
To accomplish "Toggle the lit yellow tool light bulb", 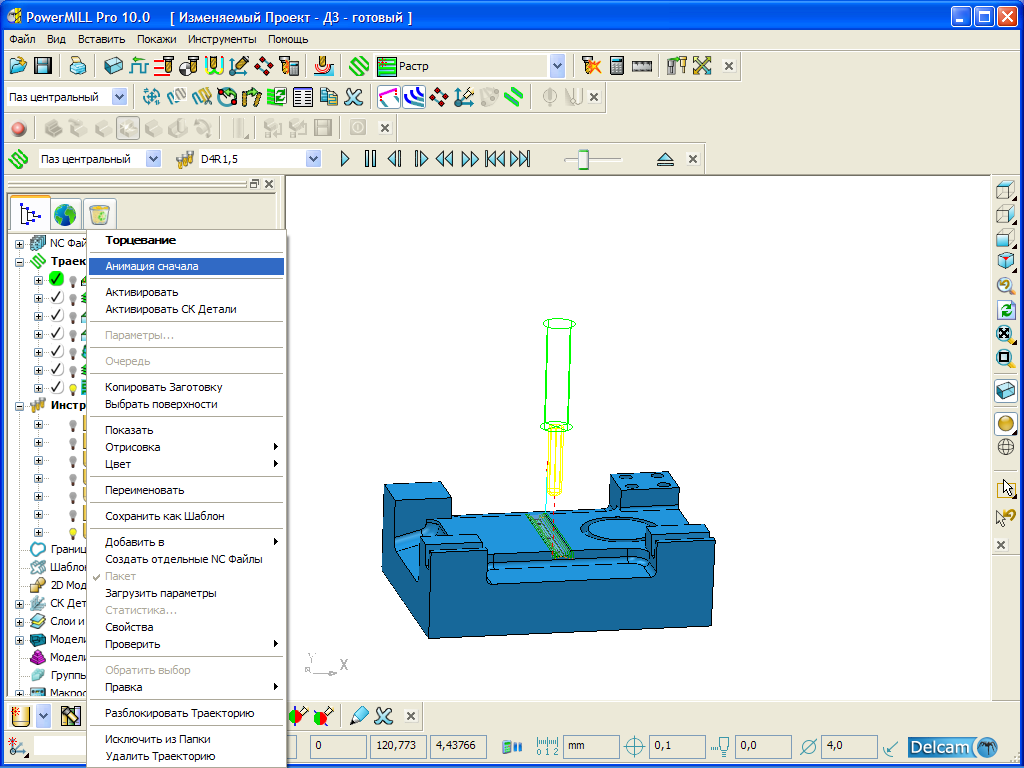I will [x=73, y=532].
